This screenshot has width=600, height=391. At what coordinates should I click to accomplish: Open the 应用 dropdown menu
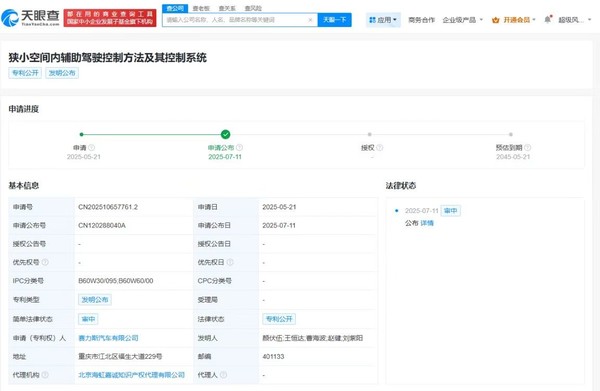[383, 20]
